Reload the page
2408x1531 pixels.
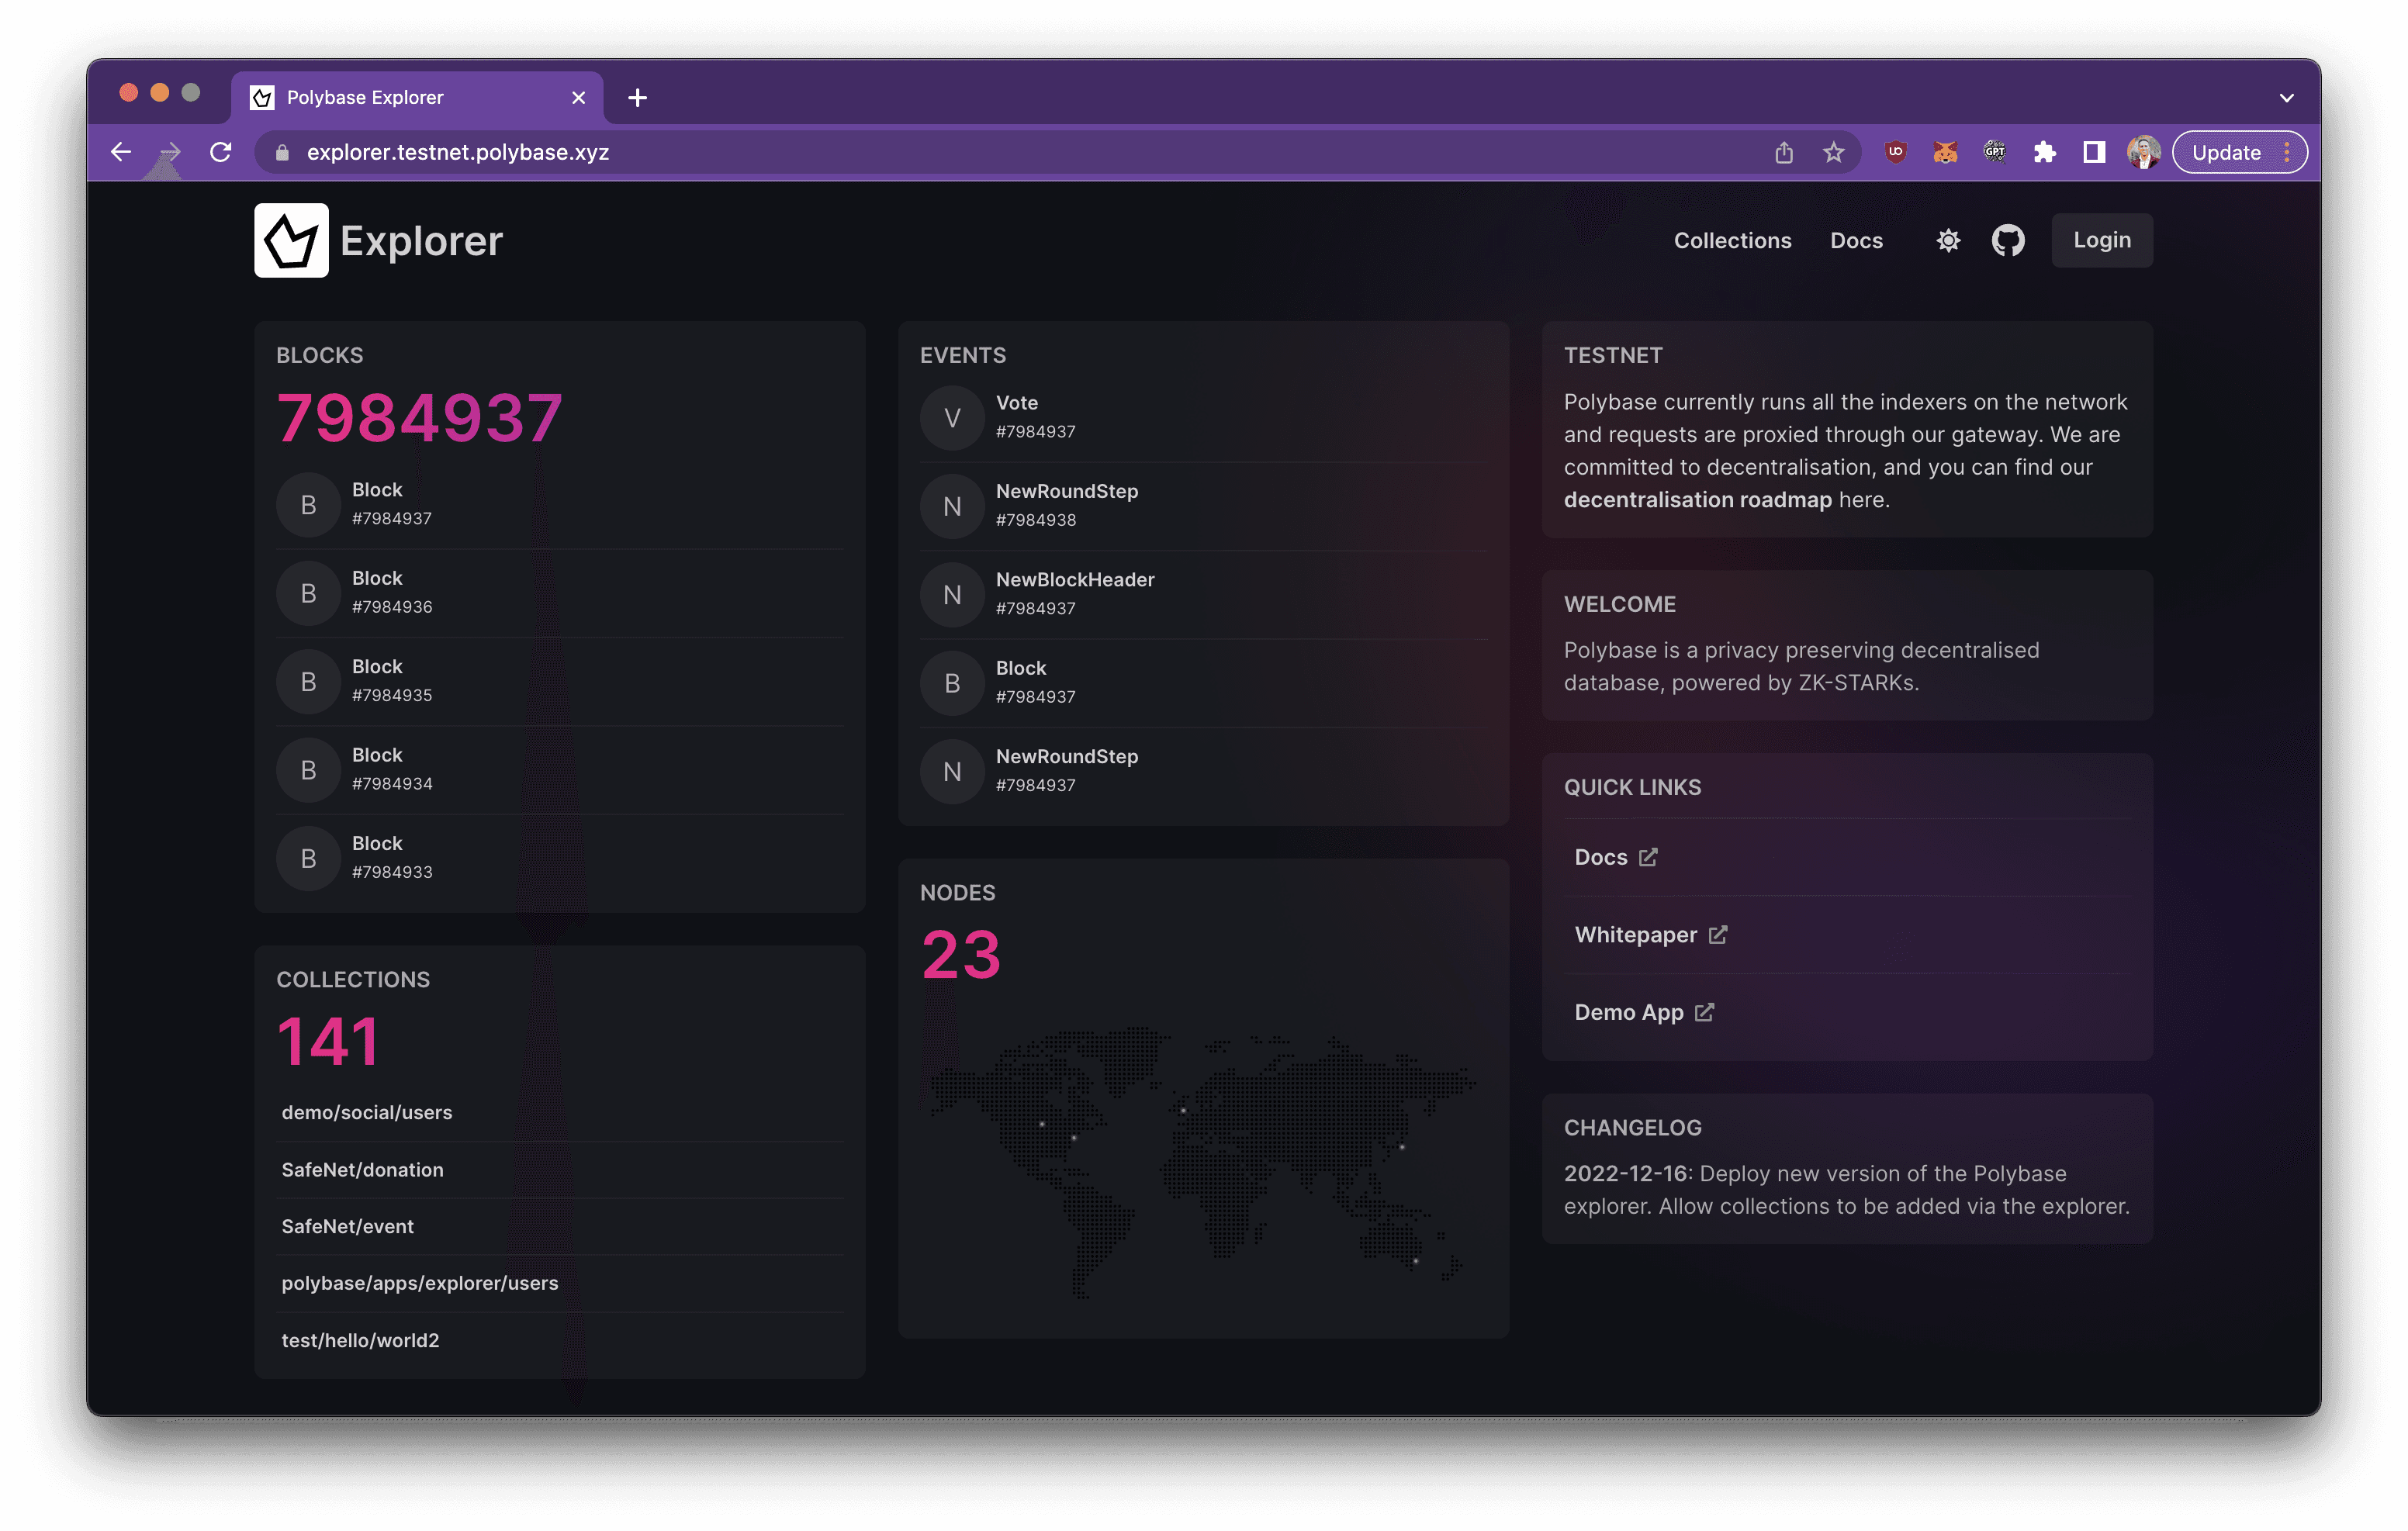coord(221,152)
